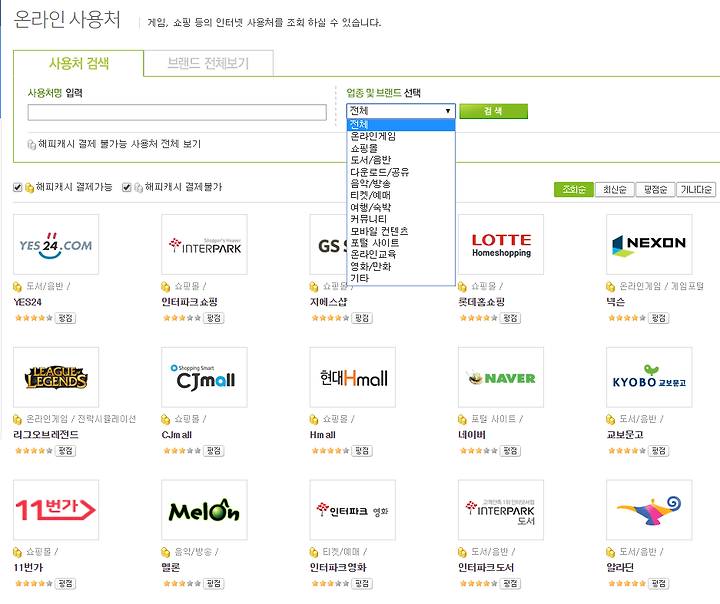This screenshot has width=720, height=604.
Task: Click the coin icon beside 리그오브레전드 category
Action: tap(17, 419)
